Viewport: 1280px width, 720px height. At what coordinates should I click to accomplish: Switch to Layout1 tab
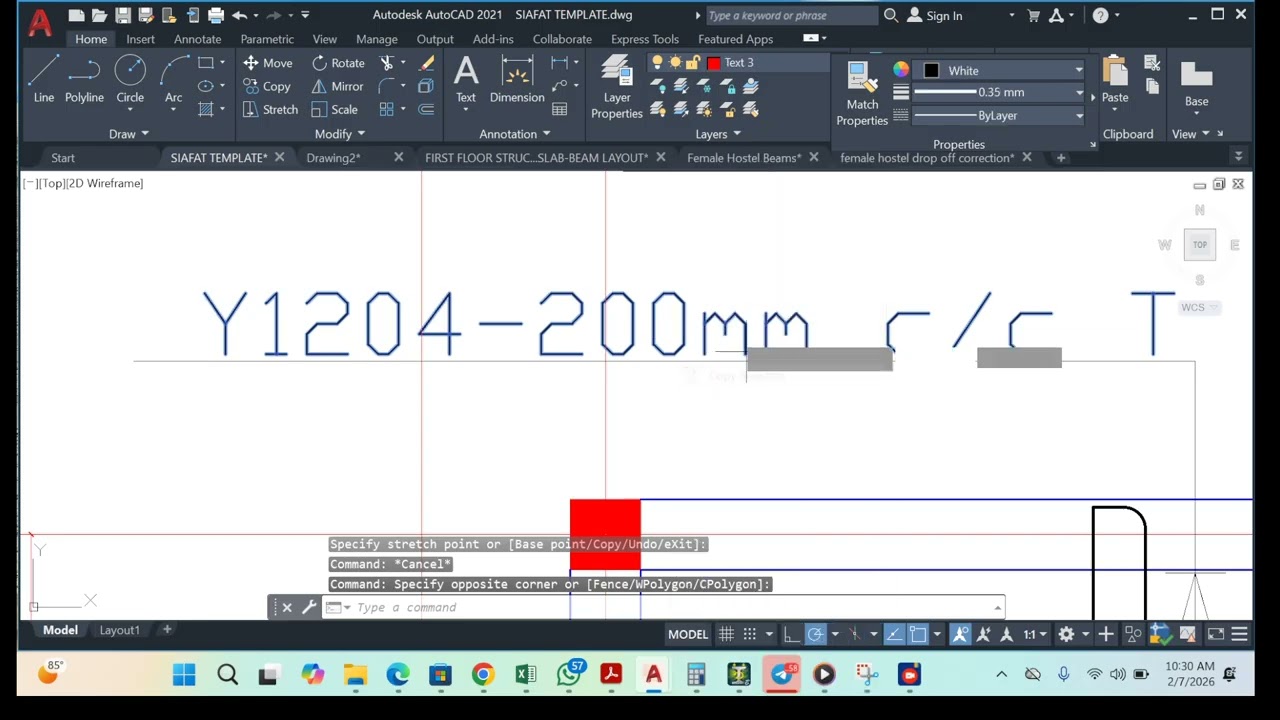pos(119,630)
